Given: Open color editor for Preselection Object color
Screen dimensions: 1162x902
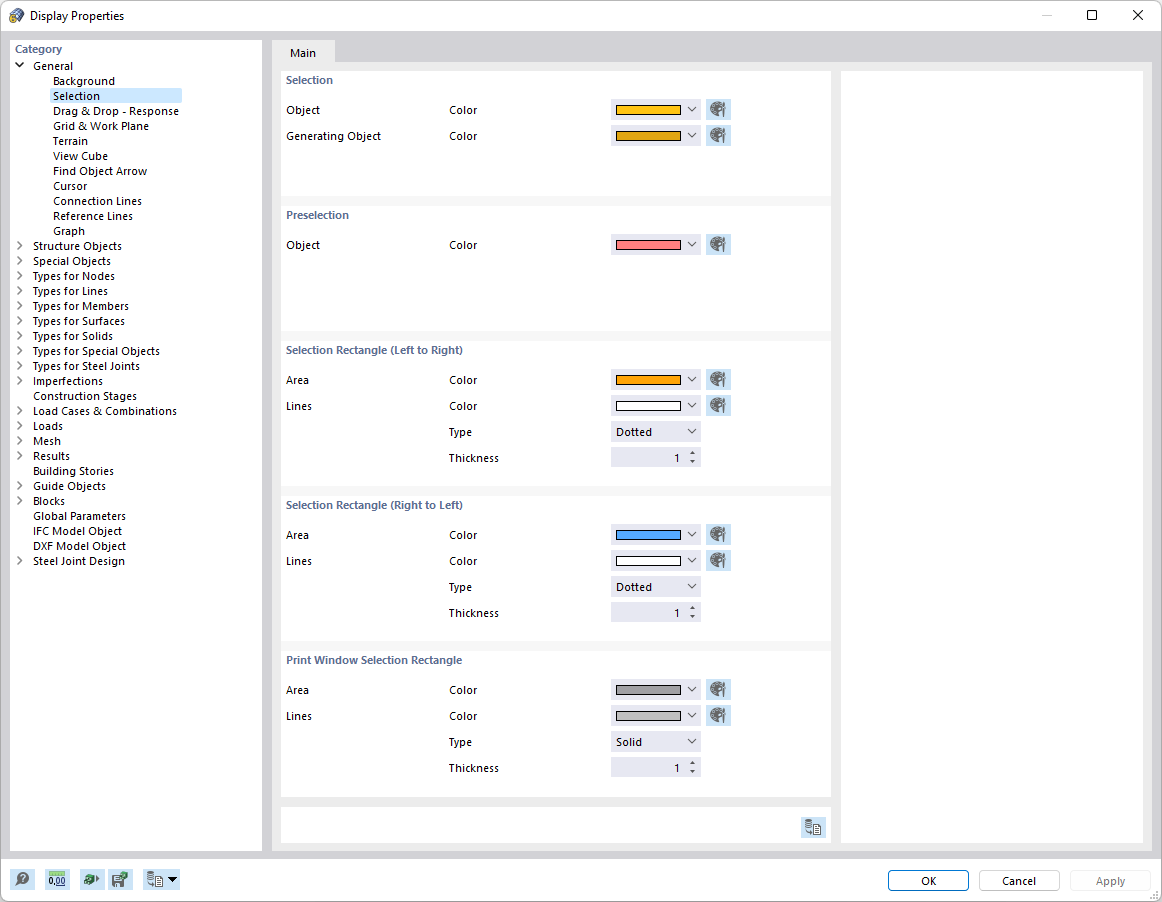Looking at the screenshot, I should tap(718, 245).
